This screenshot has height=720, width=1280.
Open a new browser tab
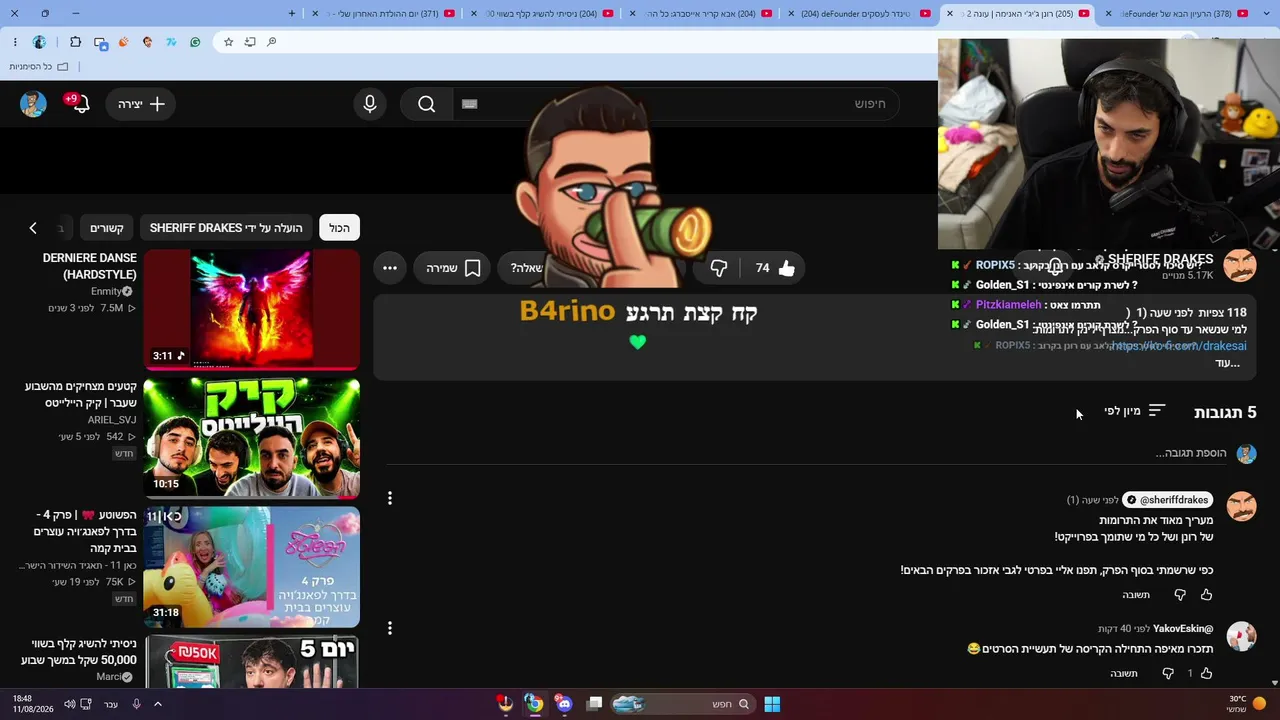pos(292,13)
